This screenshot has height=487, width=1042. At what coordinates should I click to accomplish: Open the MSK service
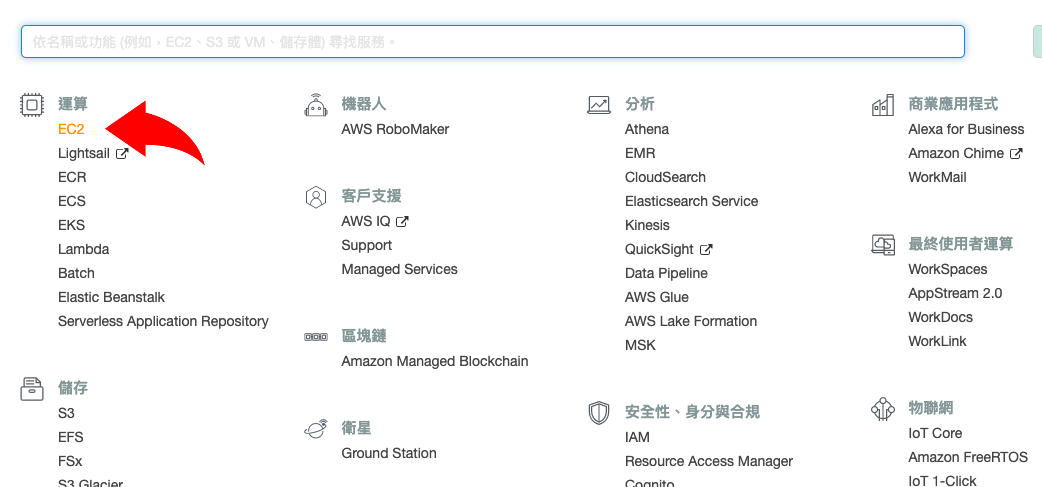pyautogui.click(x=640, y=345)
